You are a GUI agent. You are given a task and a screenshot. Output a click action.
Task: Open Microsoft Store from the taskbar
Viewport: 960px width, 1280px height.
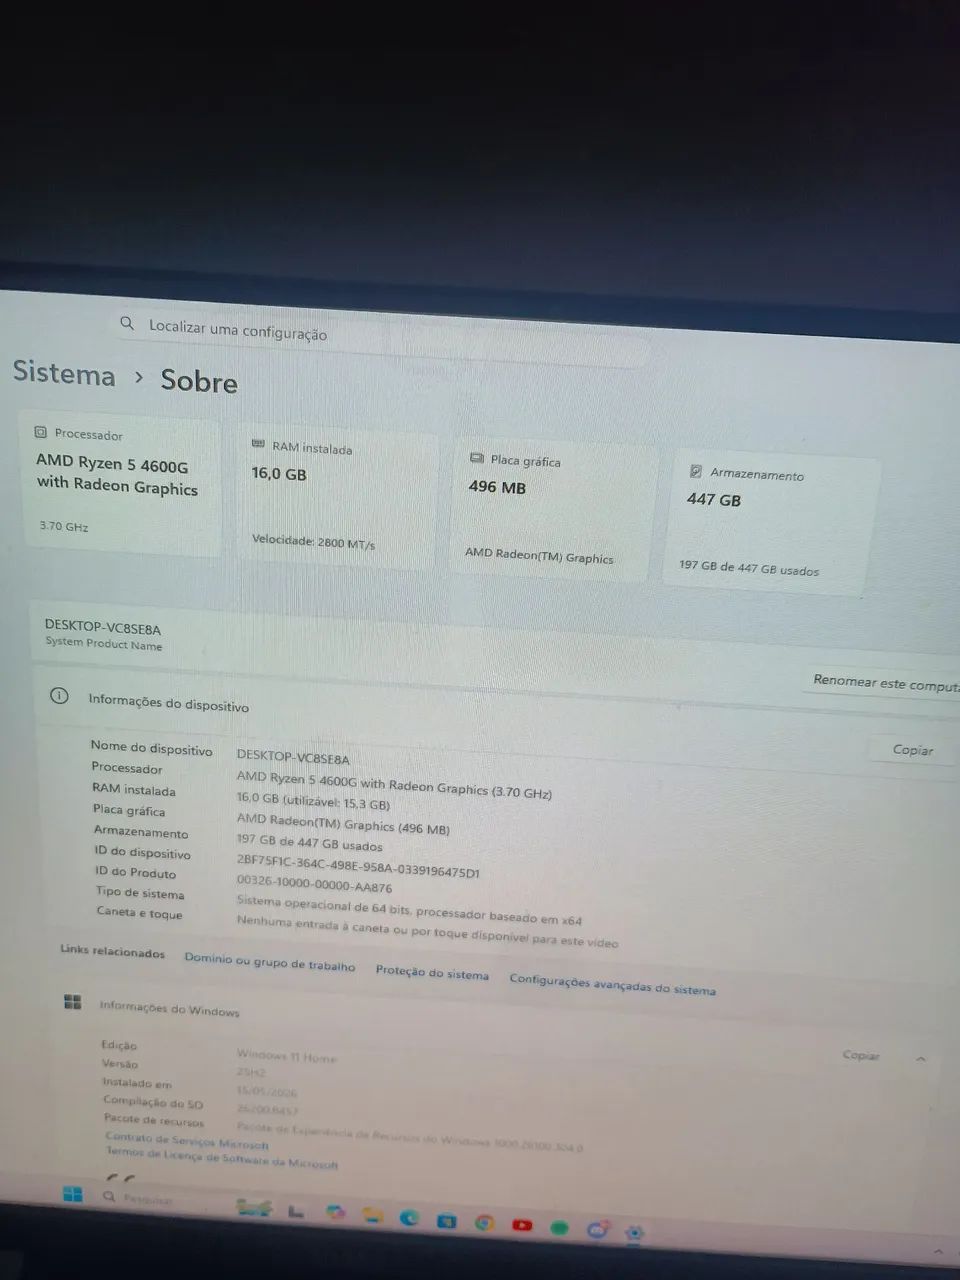(x=447, y=1220)
